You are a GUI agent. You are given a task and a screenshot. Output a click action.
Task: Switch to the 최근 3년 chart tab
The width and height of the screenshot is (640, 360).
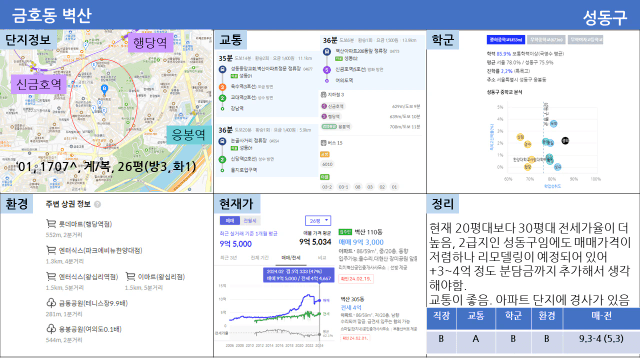pyautogui.click(x=228, y=258)
